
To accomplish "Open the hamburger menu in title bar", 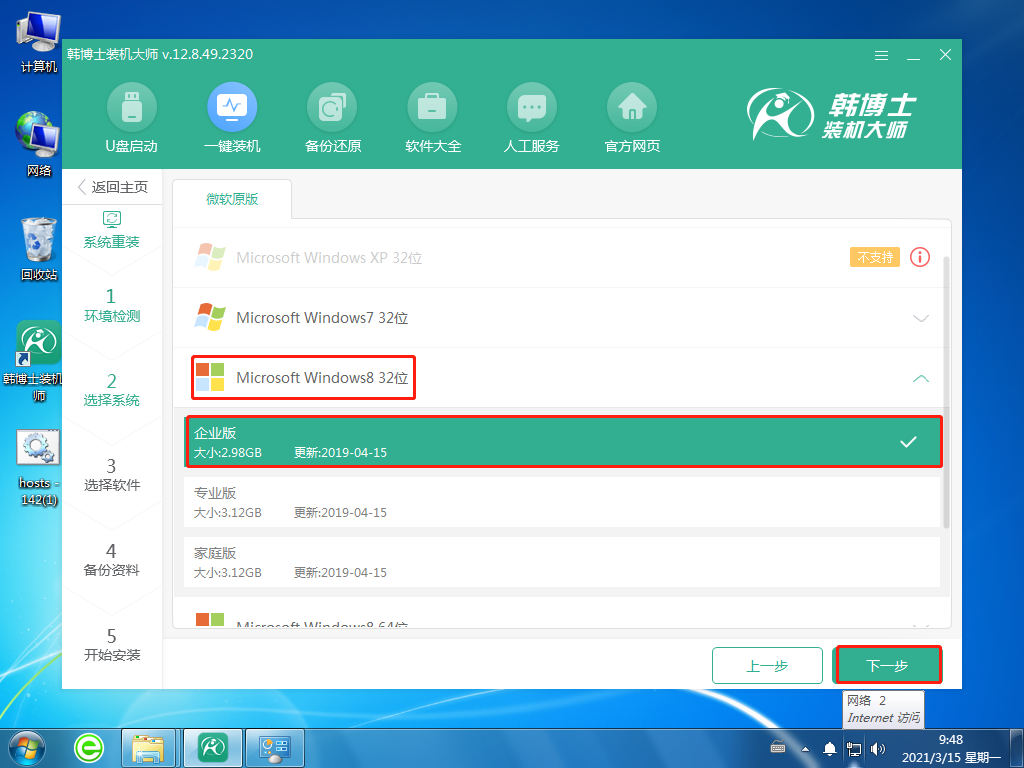I will tap(881, 56).
